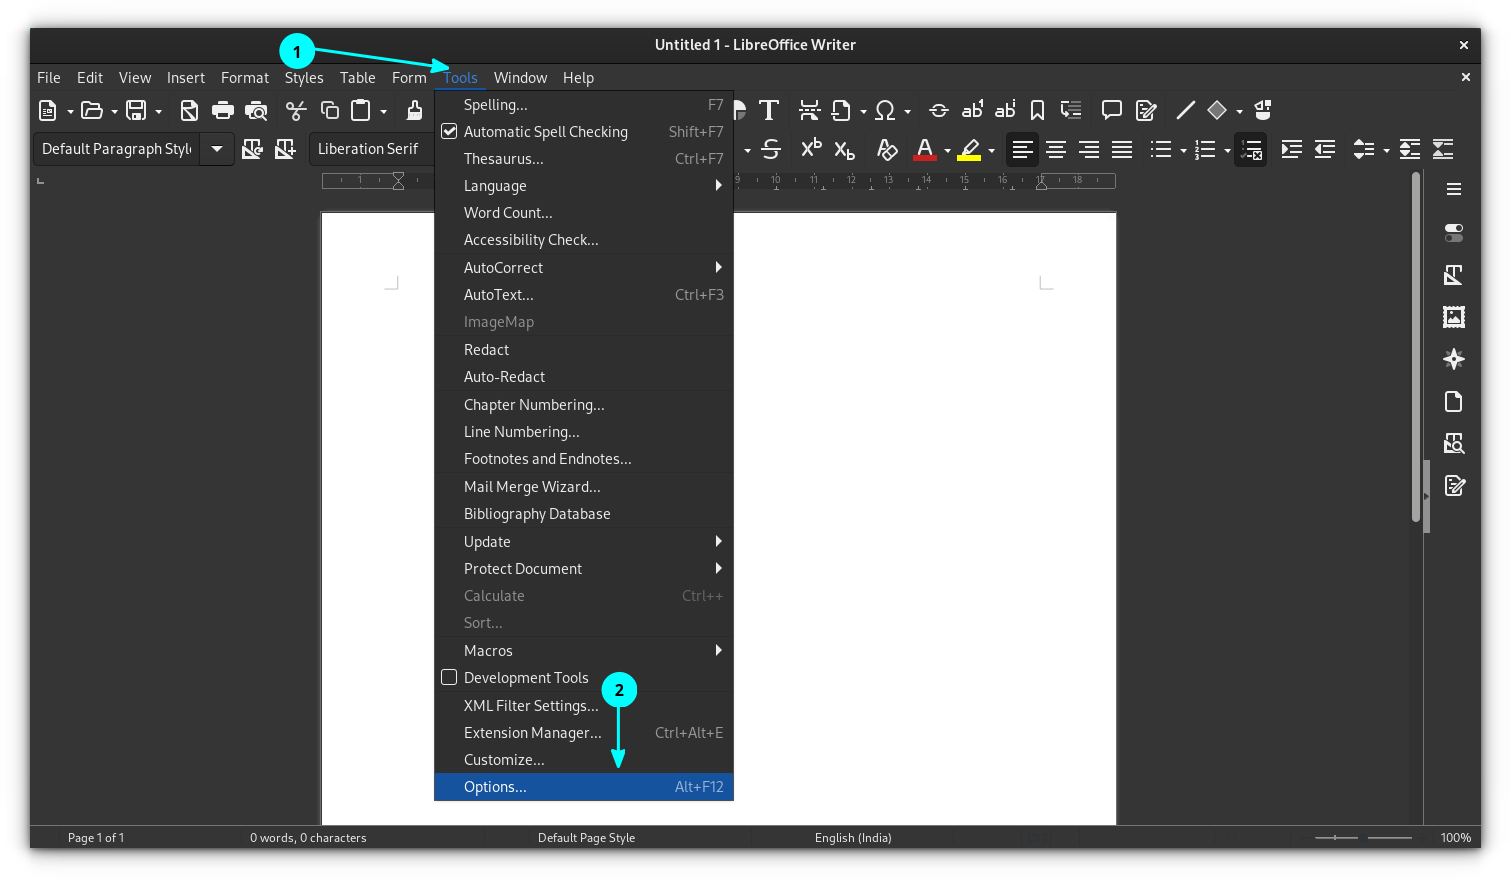
Task: Toggle strikethrough formatting
Action: [x=771, y=149]
